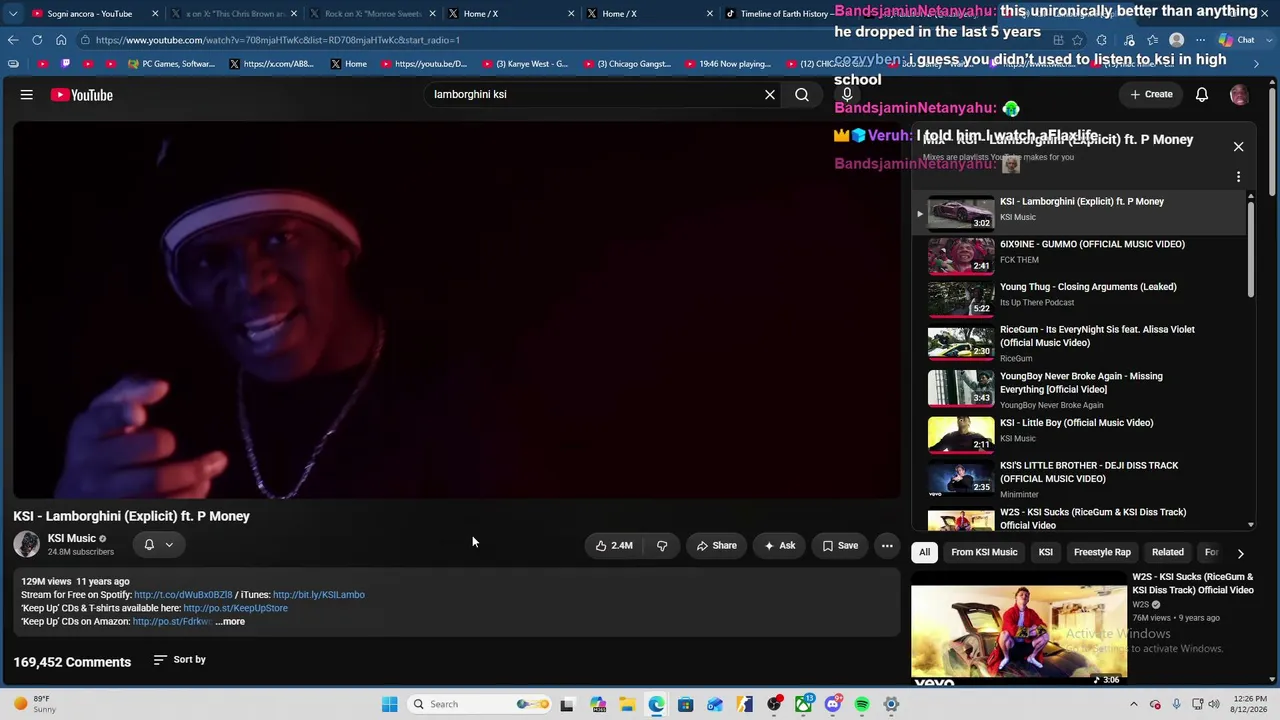
Task: Open YouTube notifications bell
Action: [x=1202, y=95]
